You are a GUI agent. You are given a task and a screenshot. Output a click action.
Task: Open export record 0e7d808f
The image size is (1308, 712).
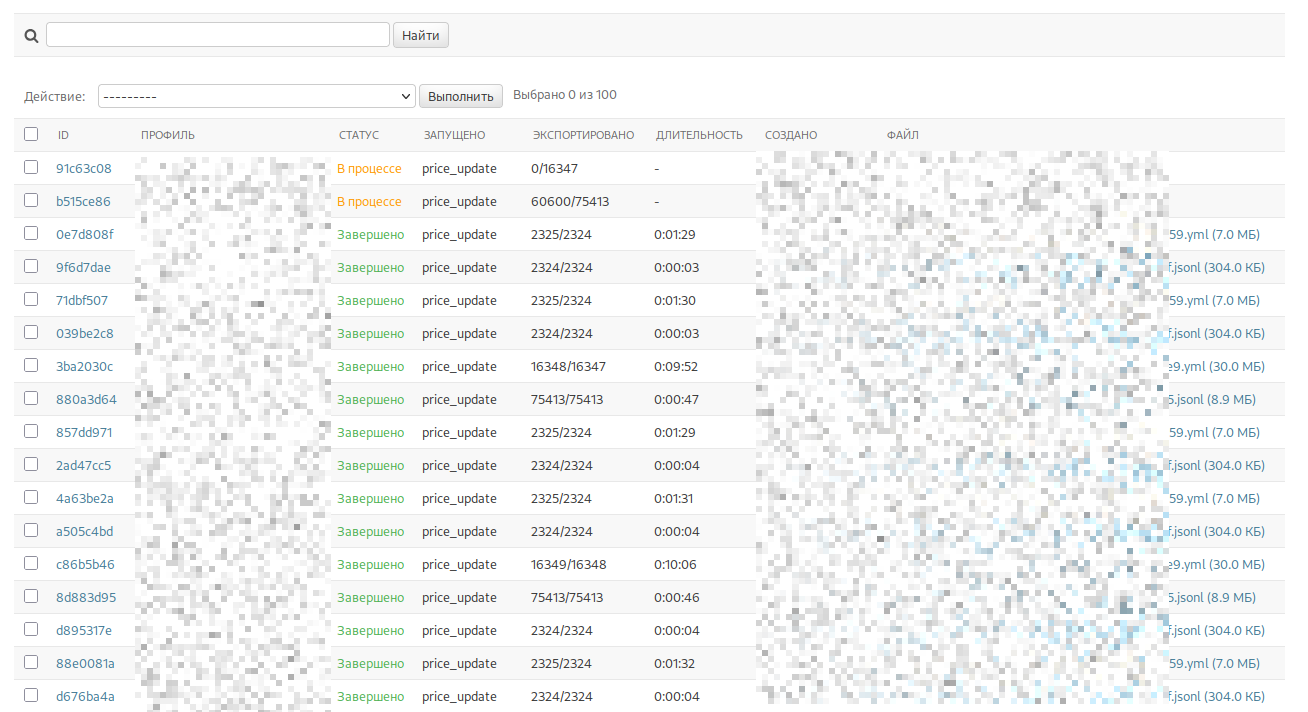85,234
